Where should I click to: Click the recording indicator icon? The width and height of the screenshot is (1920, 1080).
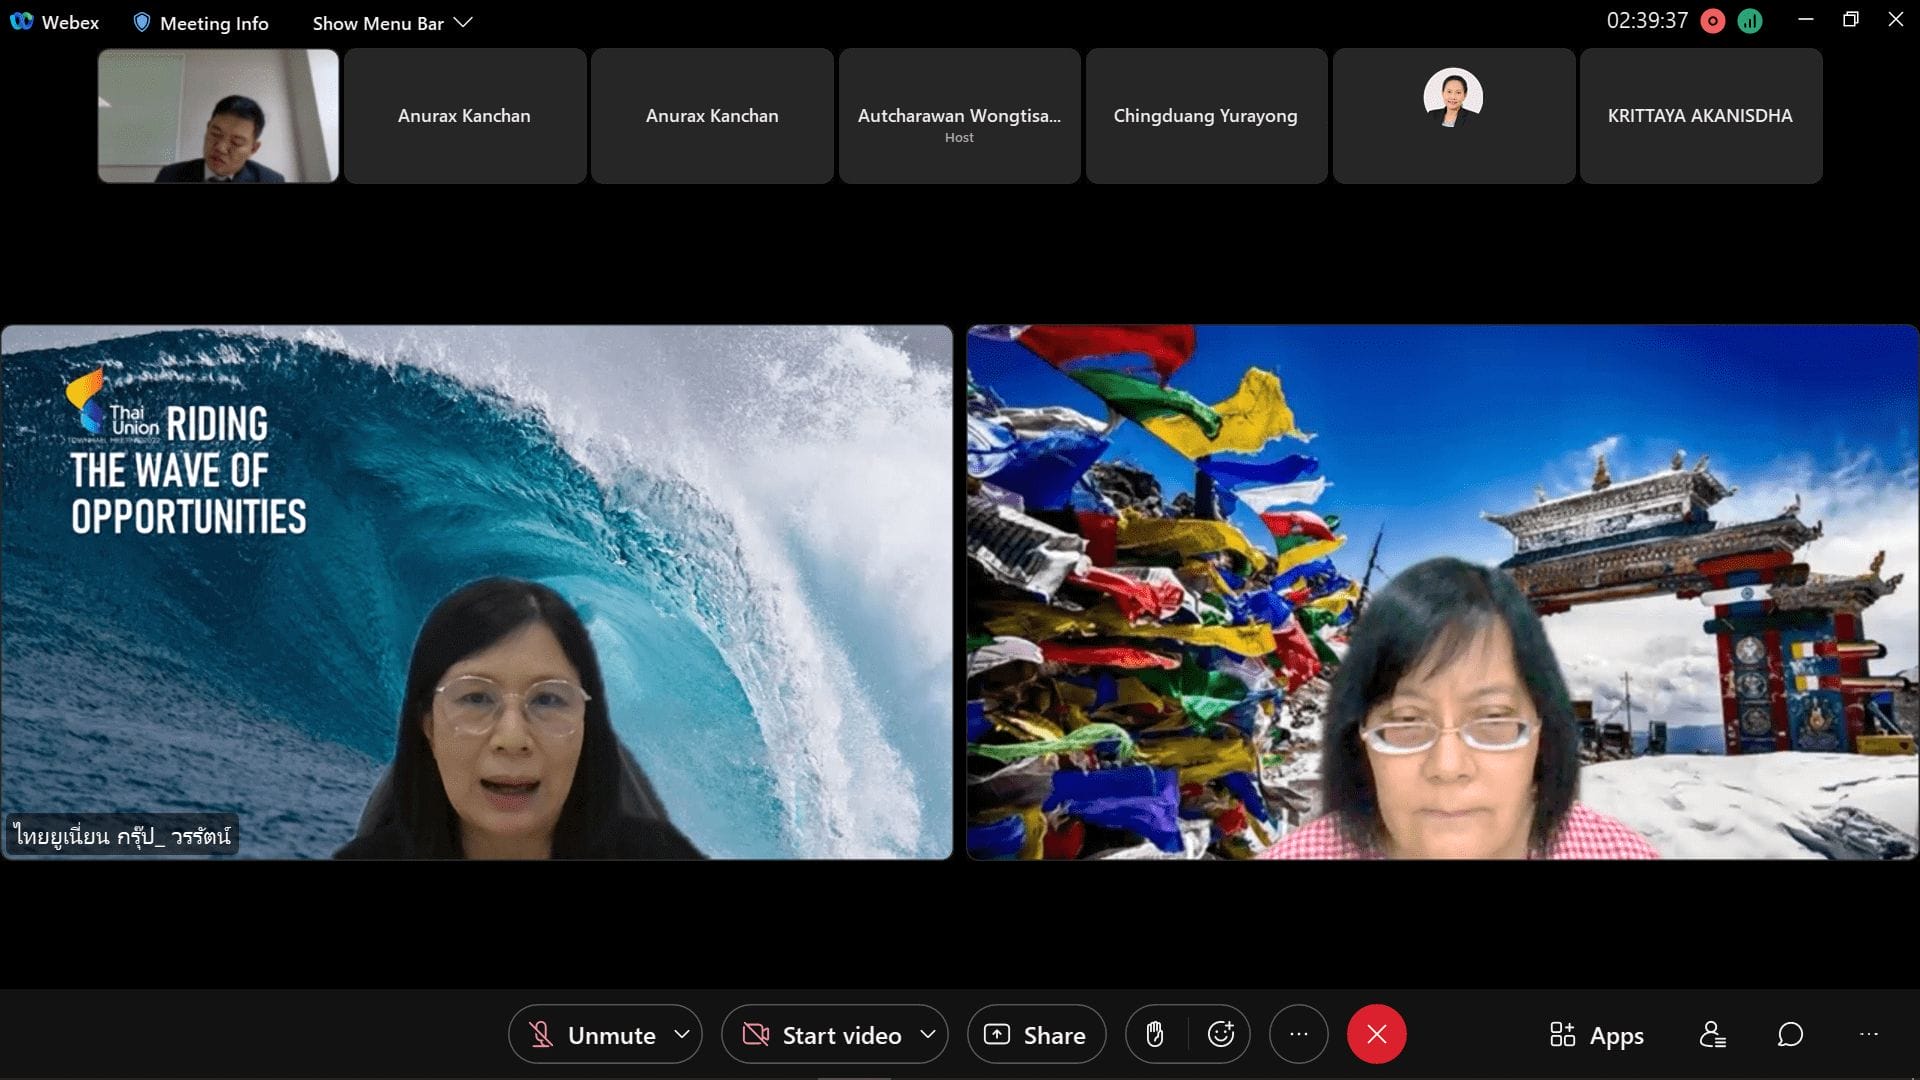[x=1713, y=21]
